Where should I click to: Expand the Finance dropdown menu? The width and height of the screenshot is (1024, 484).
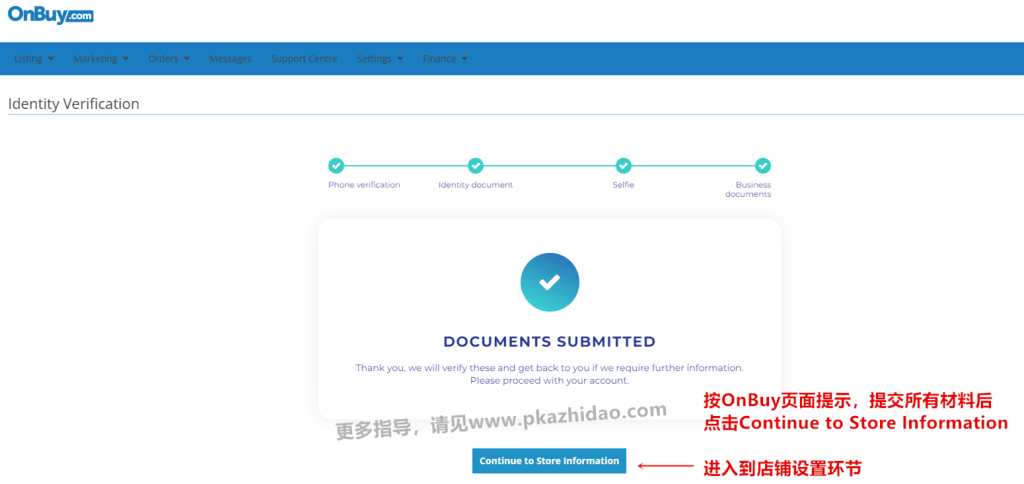[445, 59]
